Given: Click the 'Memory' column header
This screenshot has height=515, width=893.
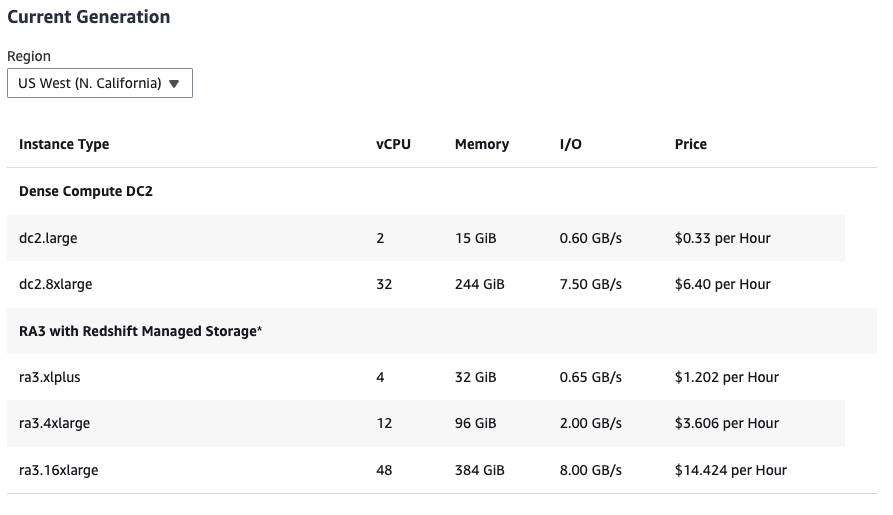Looking at the screenshot, I should click(482, 144).
